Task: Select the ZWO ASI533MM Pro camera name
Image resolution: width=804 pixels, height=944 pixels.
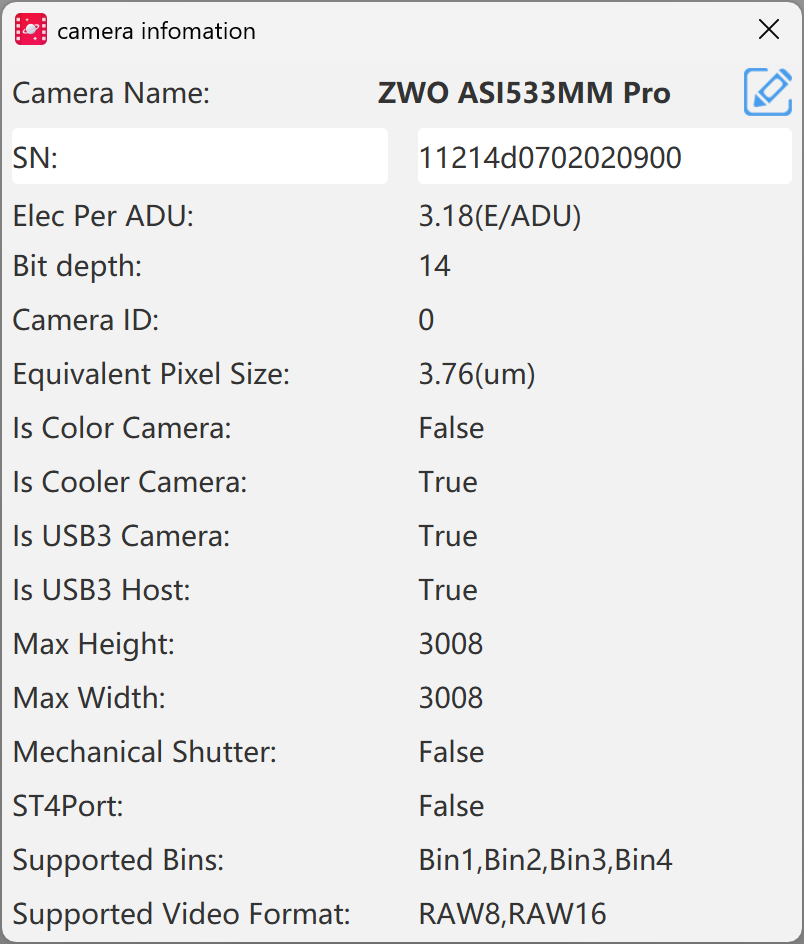Action: [x=524, y=93]
